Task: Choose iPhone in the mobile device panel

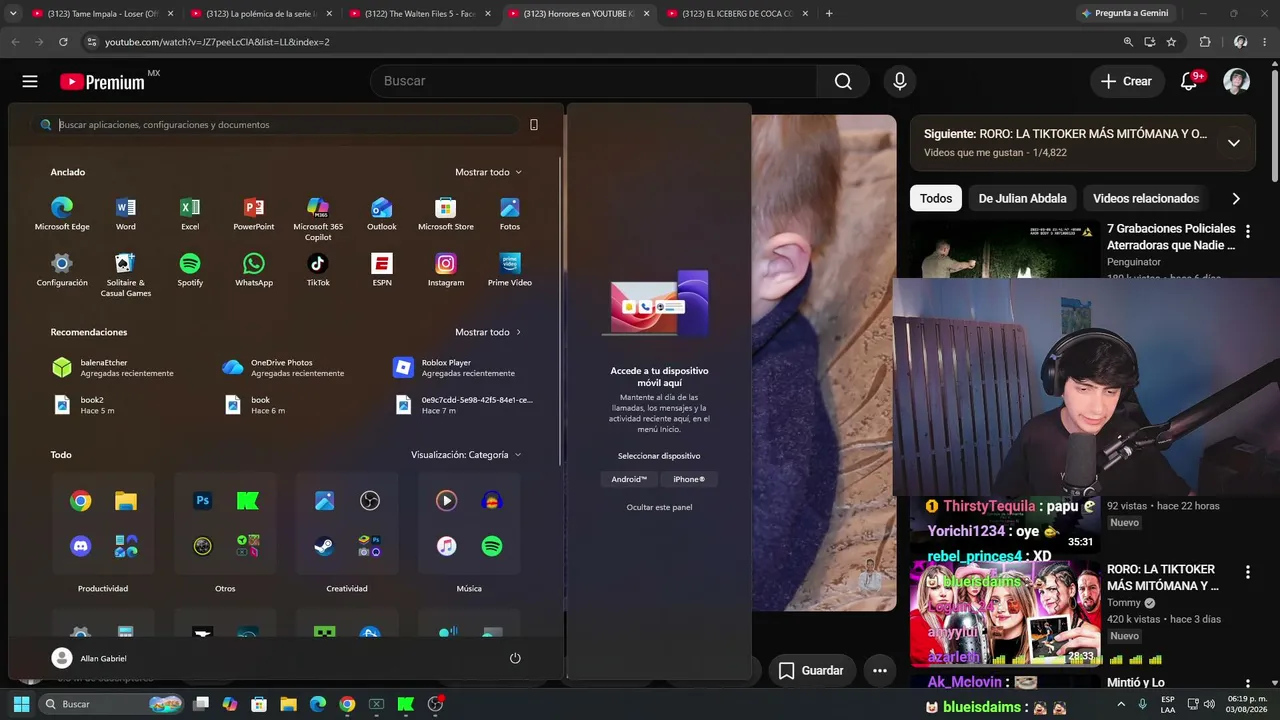Action: [689, 480]
